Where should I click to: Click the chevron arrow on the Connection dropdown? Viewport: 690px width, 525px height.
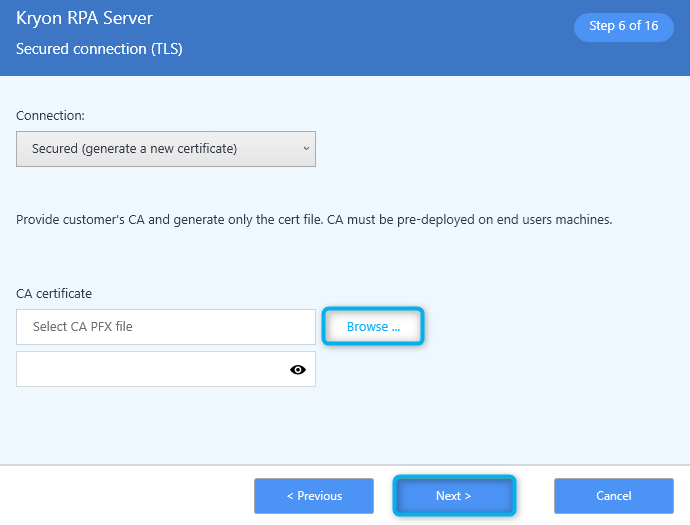coord(306,149)
